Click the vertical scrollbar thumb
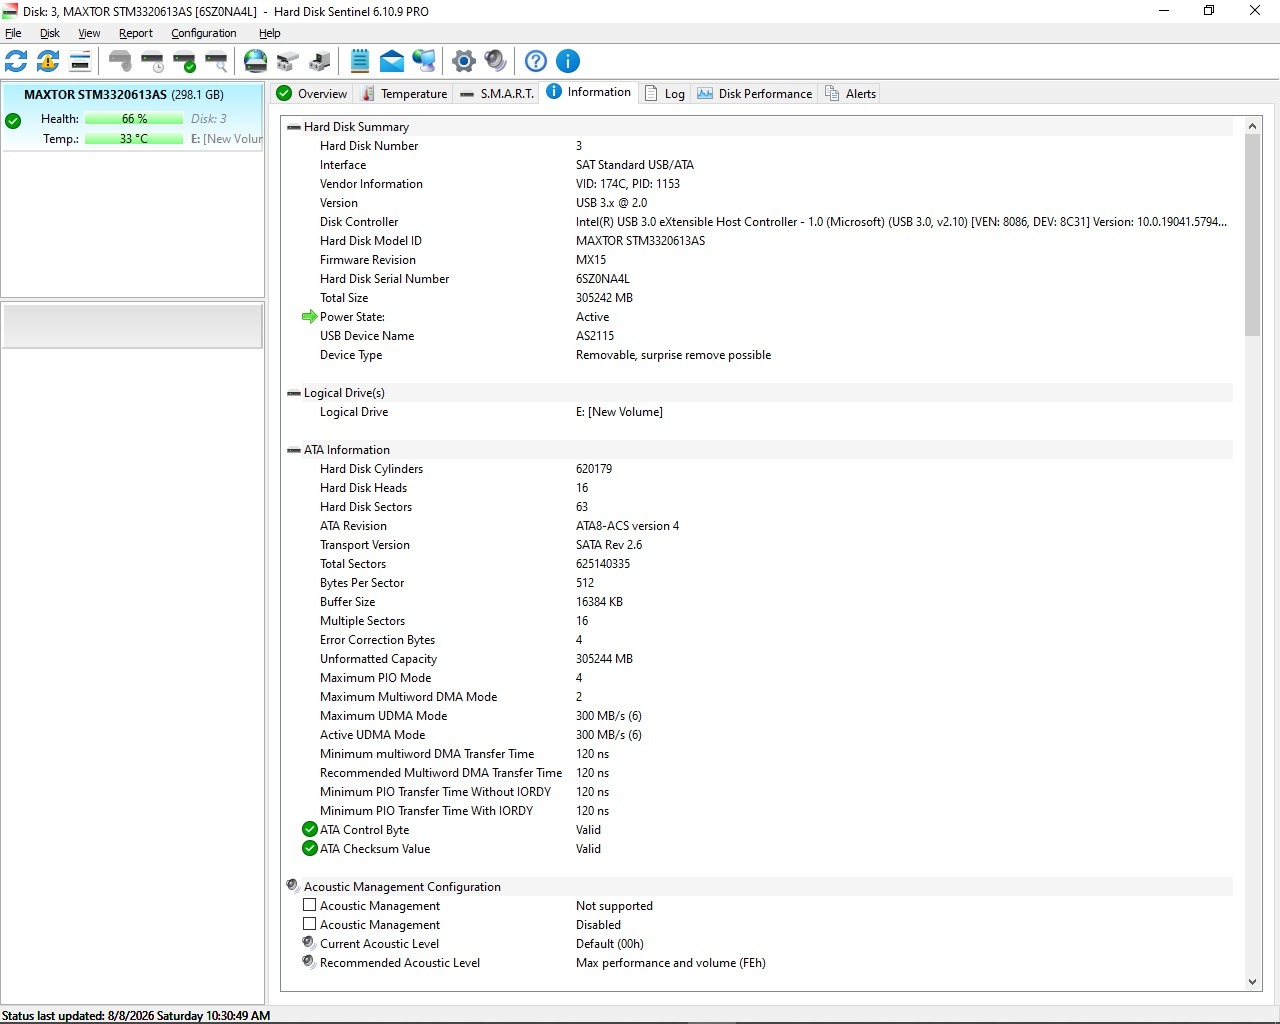1280x1024 pixels. pyautogui.click(x=1252, y=235)
